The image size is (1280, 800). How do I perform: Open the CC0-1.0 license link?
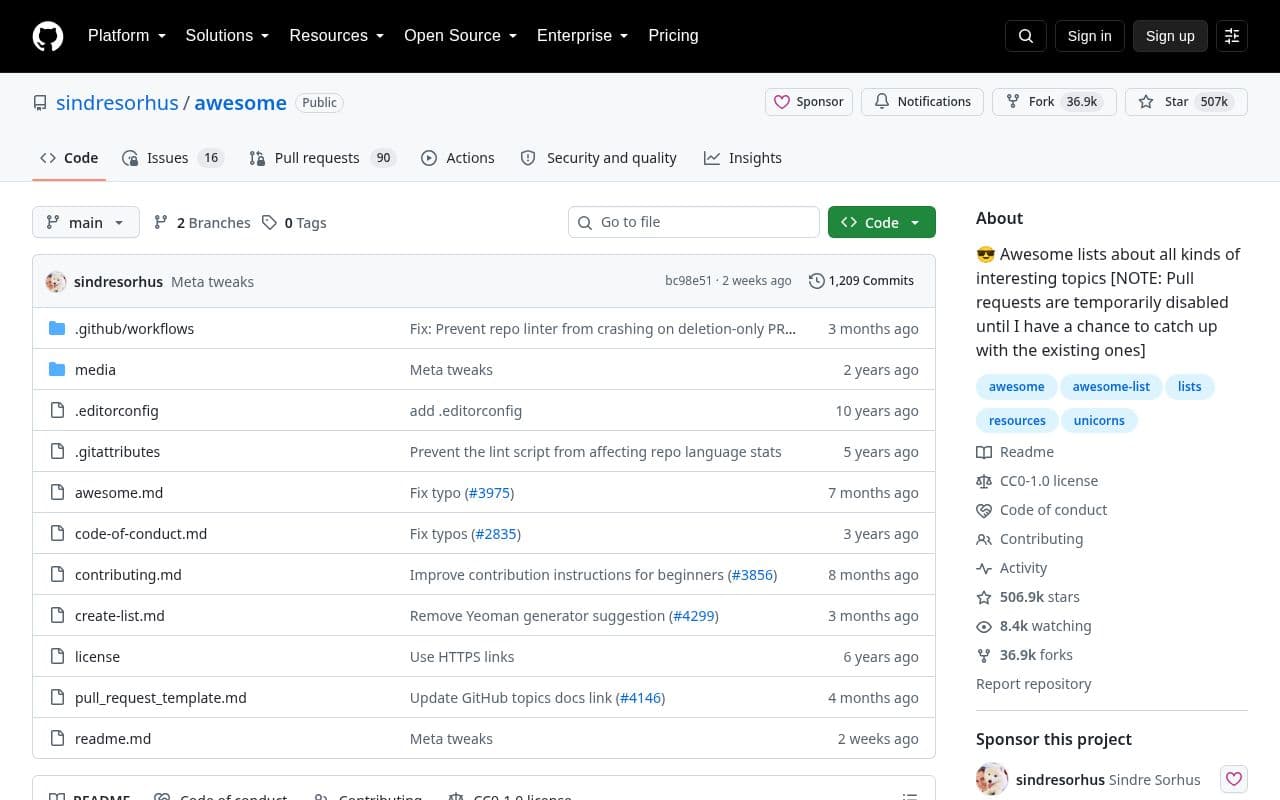(x=1037, y=481)
